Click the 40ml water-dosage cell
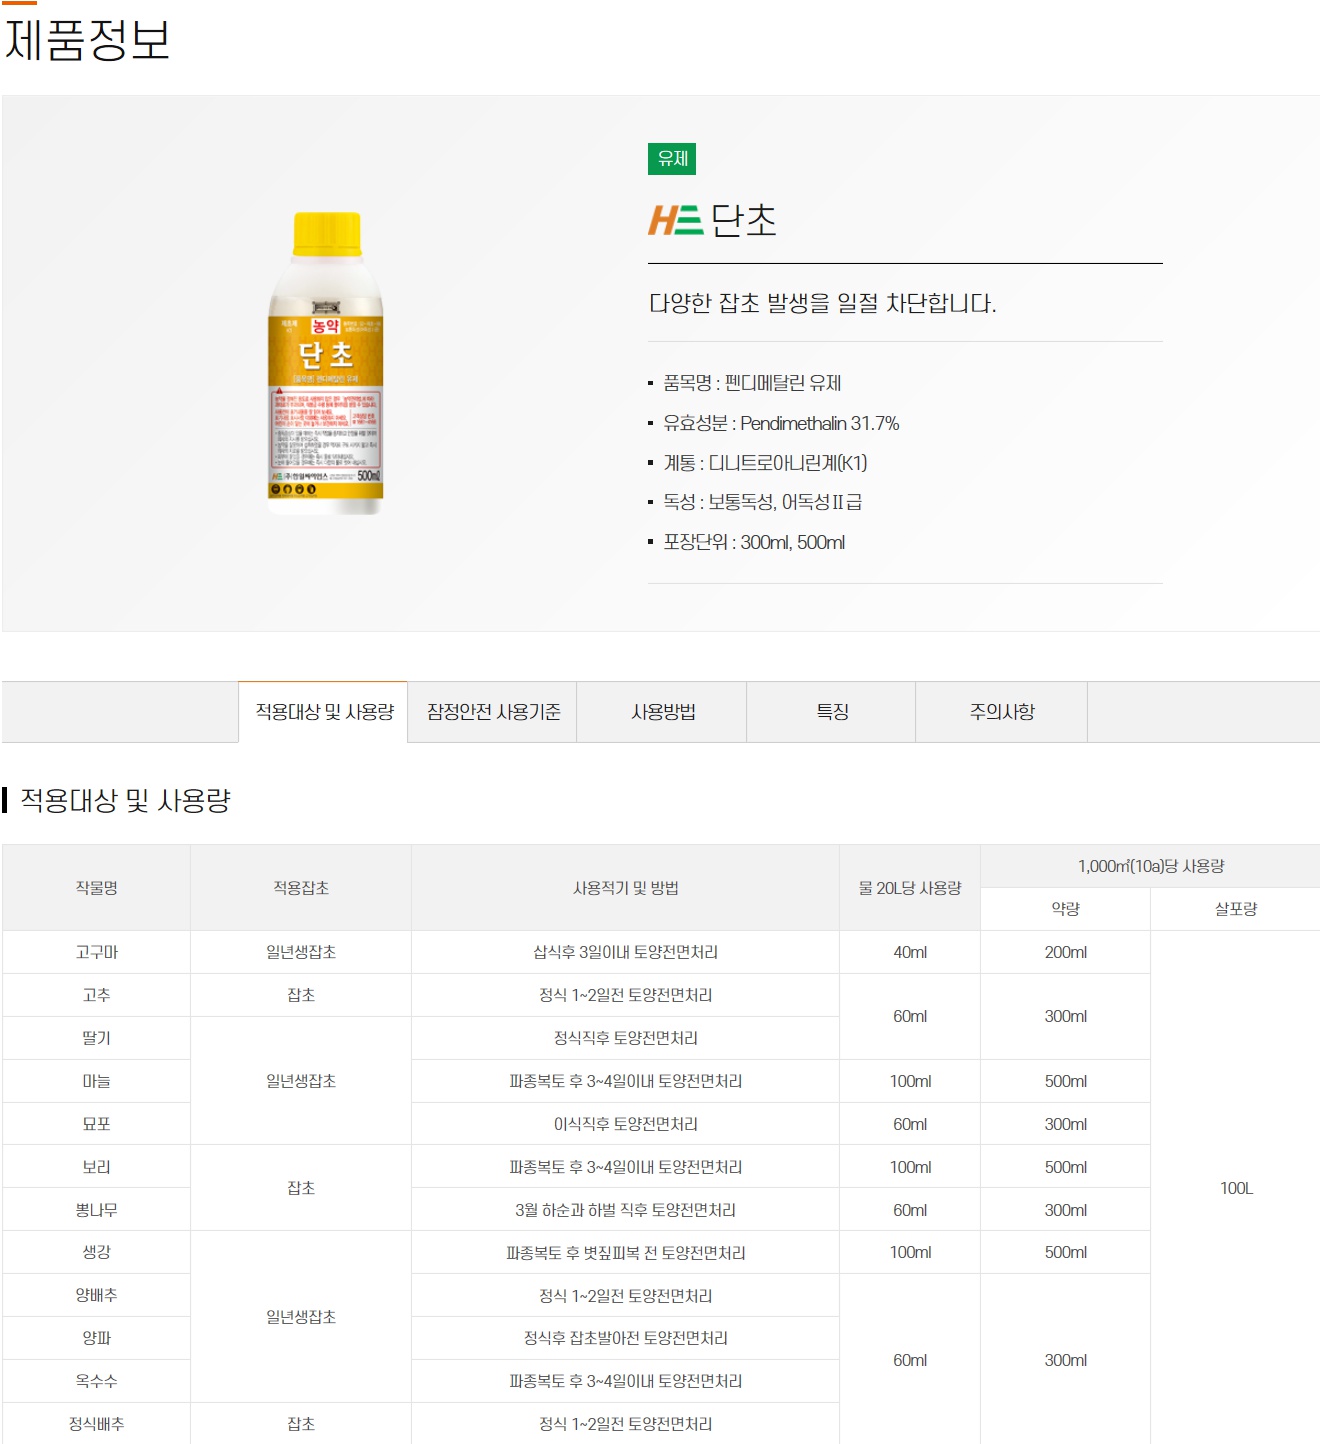This screenshot has height=1444, width=1320. (910, 952)
